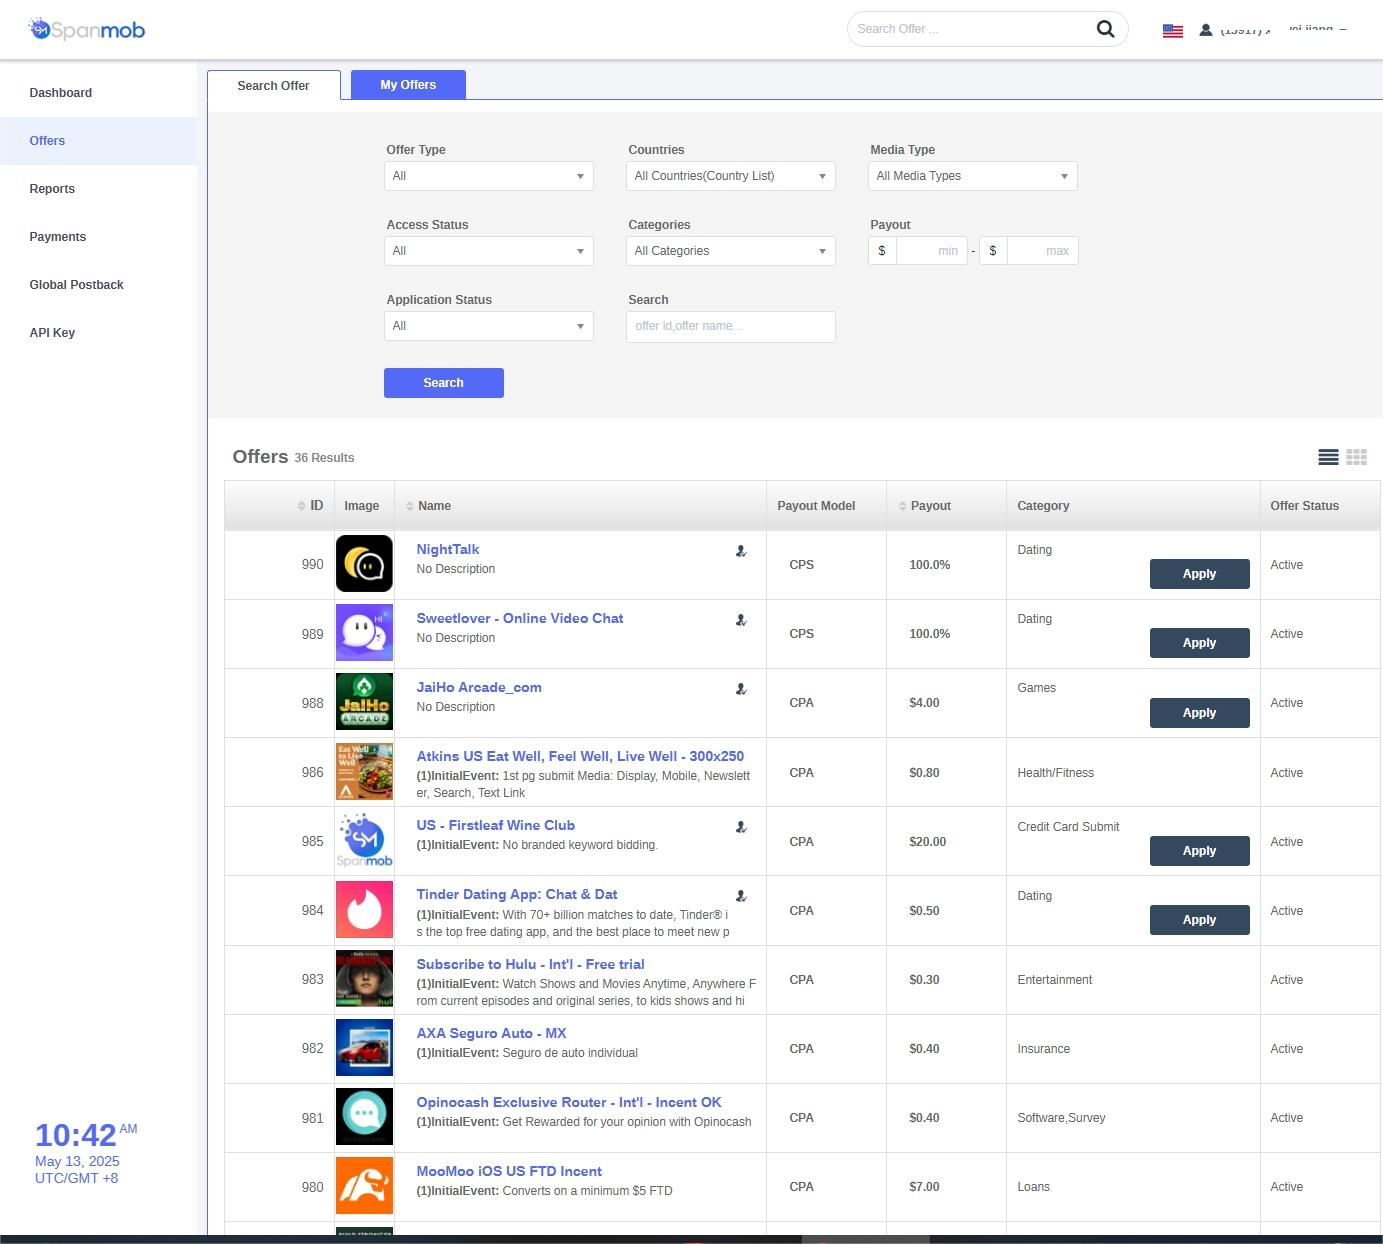Click approval-required icon on Firstleaf Wine Club row
Image resolution: width=1383 pixels, height=1244 pixels.
pos(741,827)
